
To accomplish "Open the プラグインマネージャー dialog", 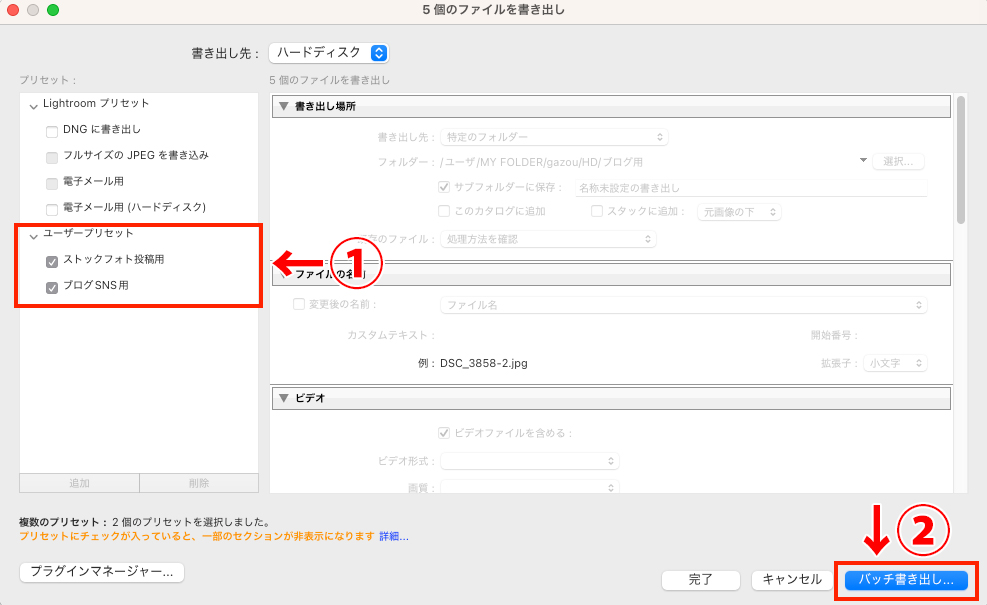I will coord(100,572).
